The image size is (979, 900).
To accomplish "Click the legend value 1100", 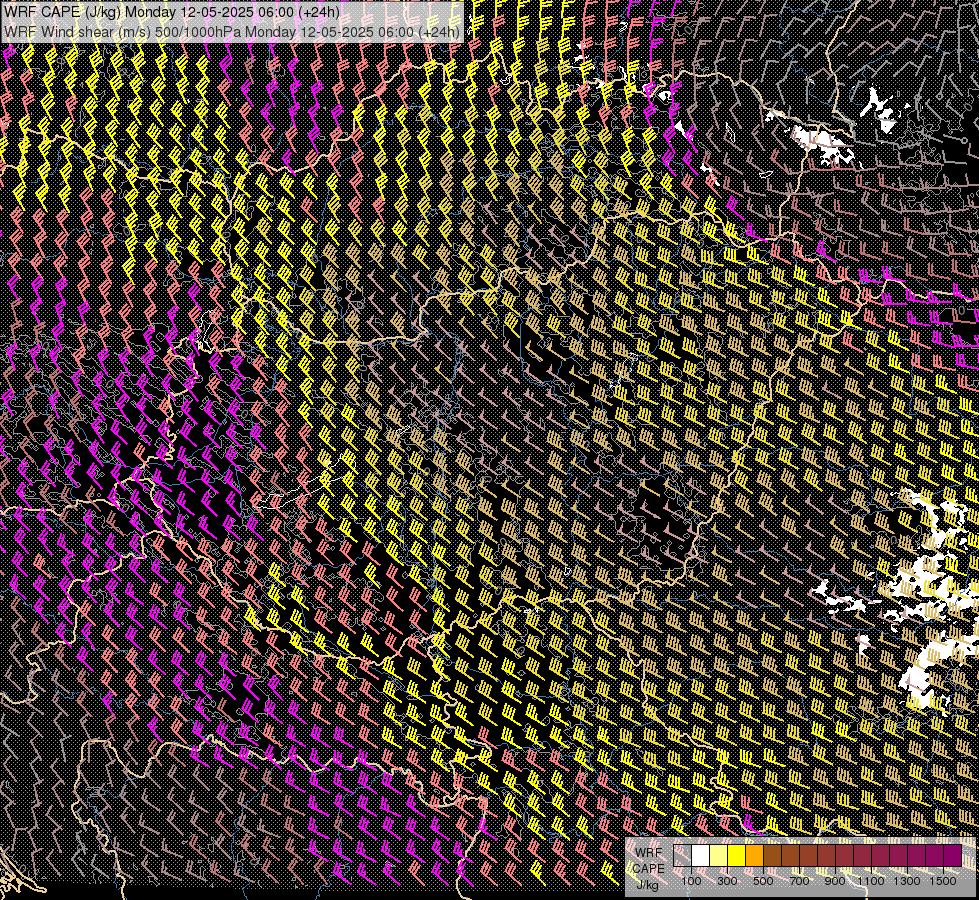I will coord(871,881).
